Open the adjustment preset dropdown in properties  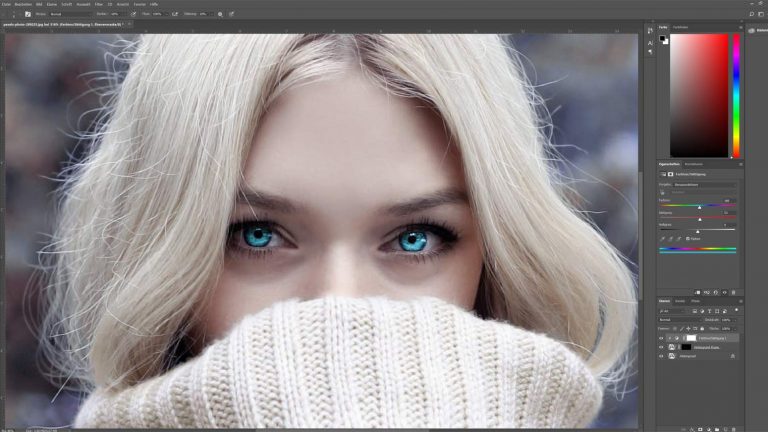tap(705, 184)
